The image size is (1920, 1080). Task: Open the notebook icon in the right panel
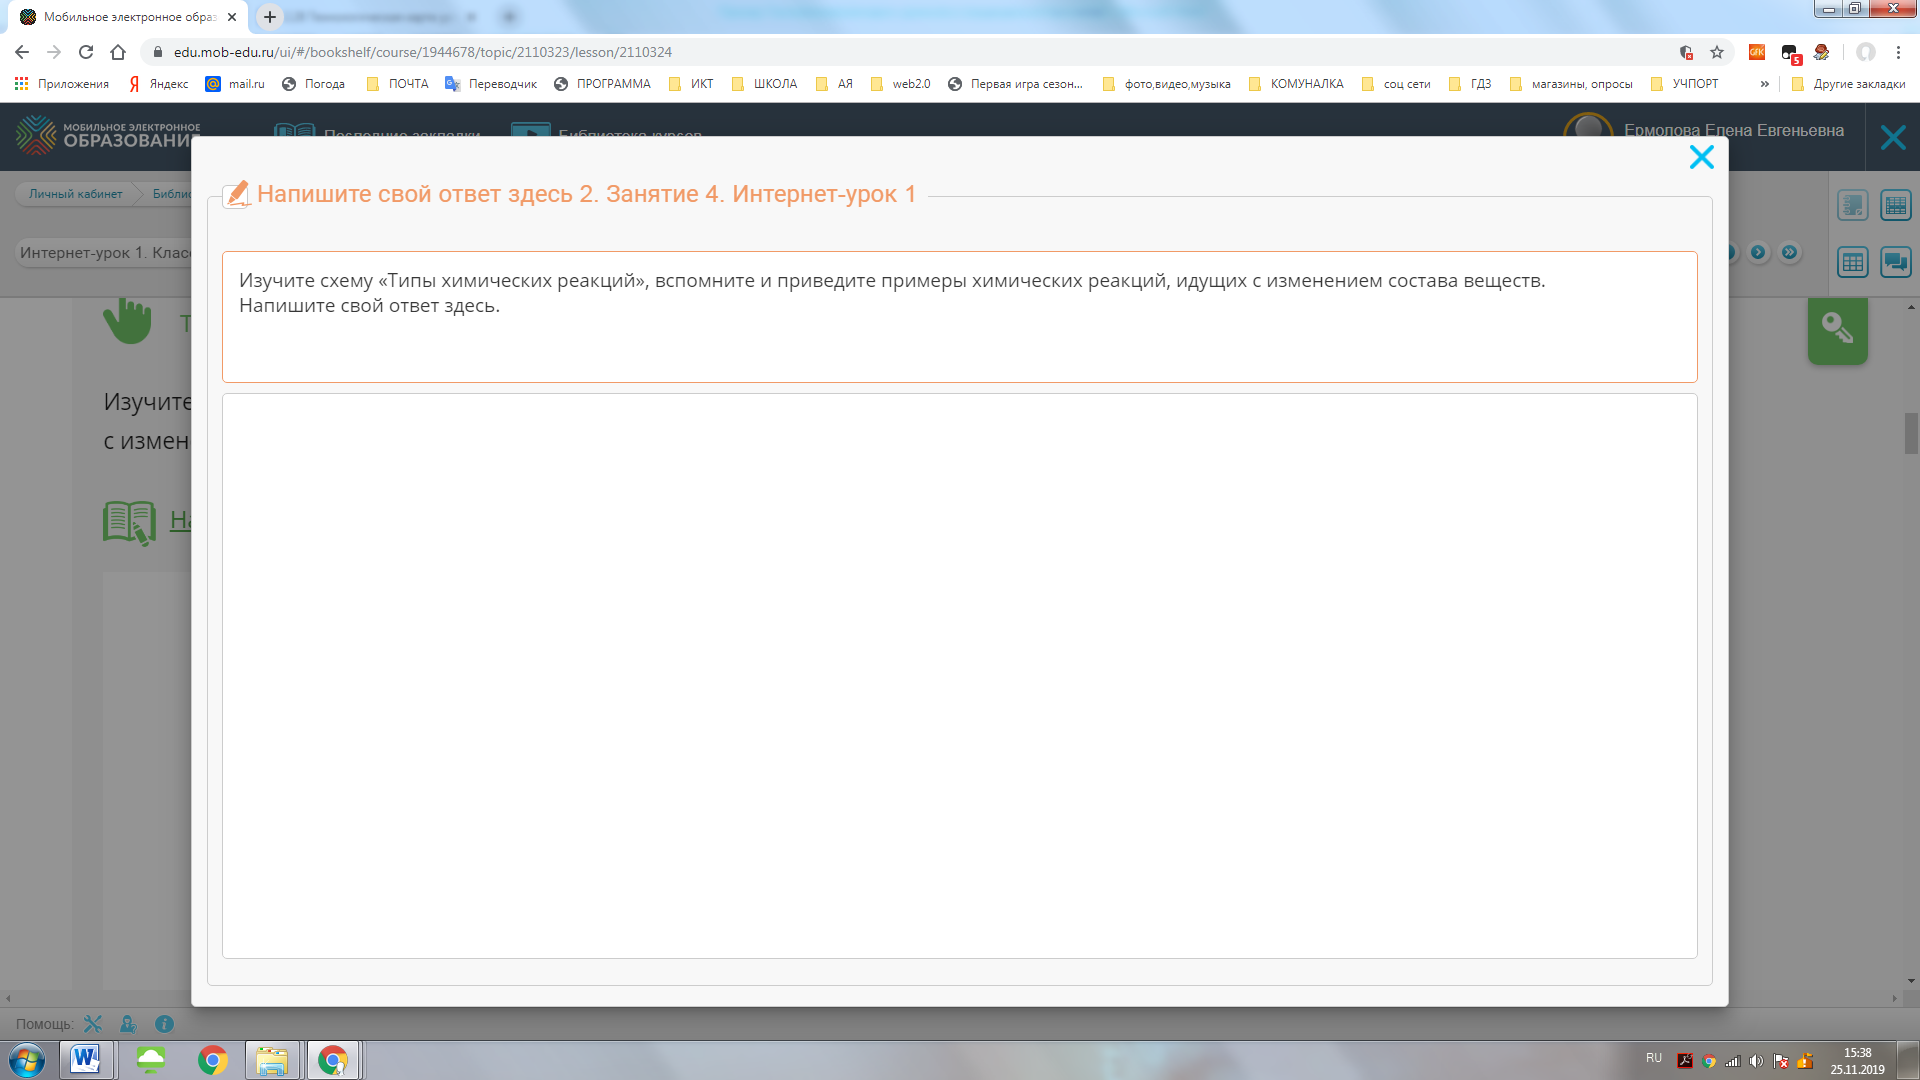(1852, 206)
